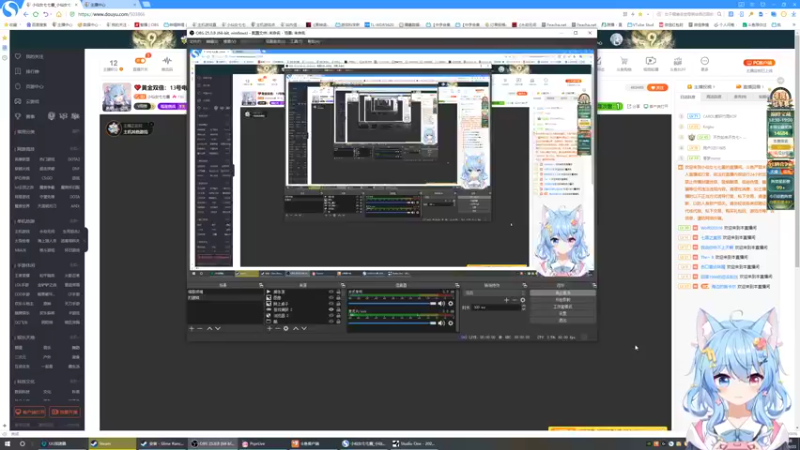800x450 pixels.
Task: Open dropdown arrow beside the address-bar star
Action: pyautogui.click(x=647, y=14)
